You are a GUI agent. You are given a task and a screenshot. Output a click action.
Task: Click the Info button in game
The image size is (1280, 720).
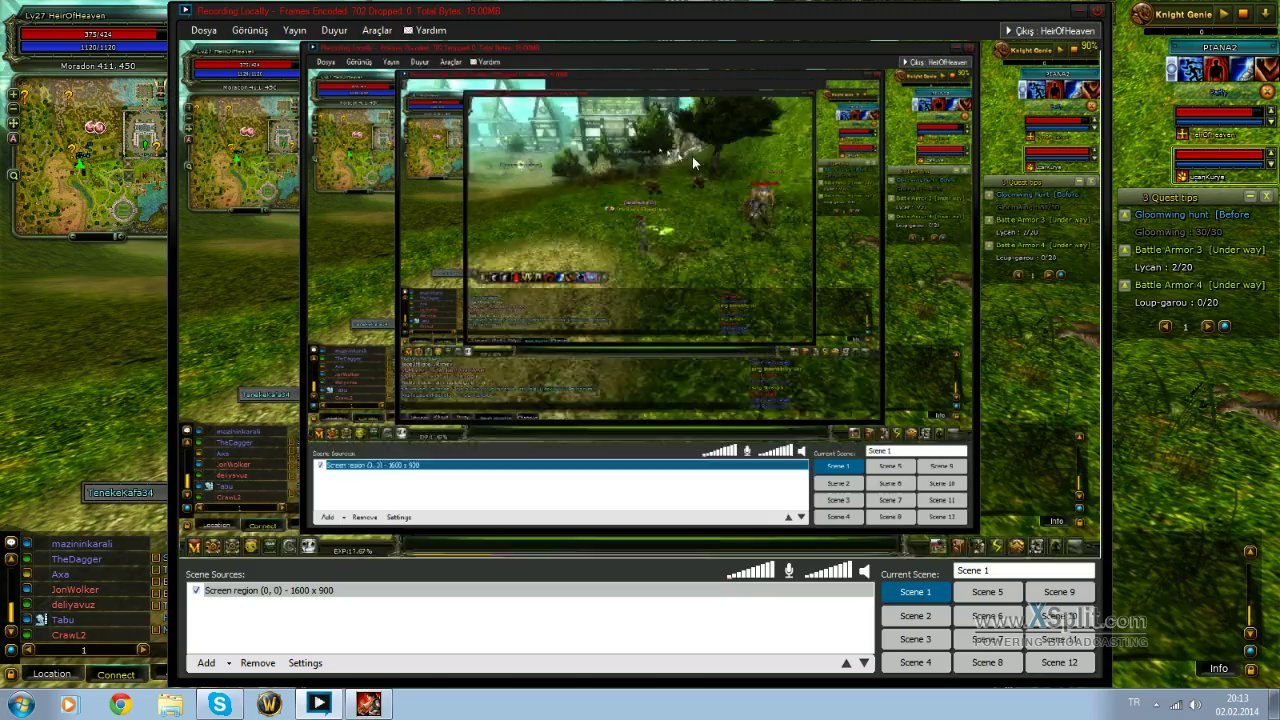point(1218,669)
